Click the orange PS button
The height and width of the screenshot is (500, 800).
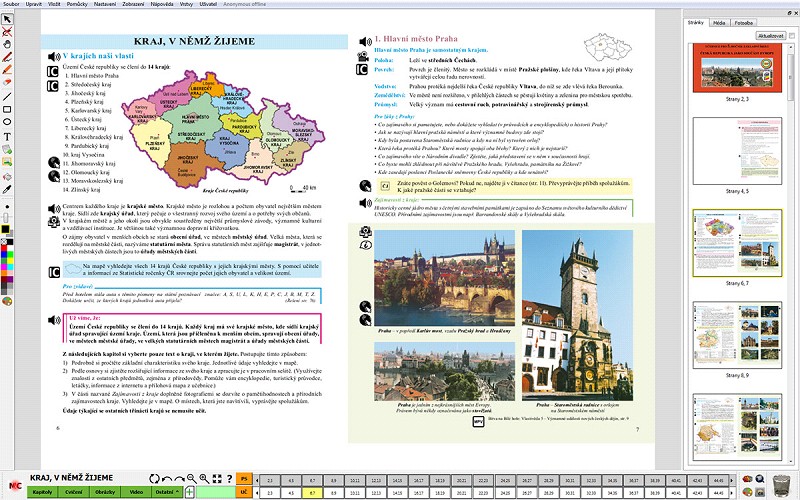[x=244, y=479]
